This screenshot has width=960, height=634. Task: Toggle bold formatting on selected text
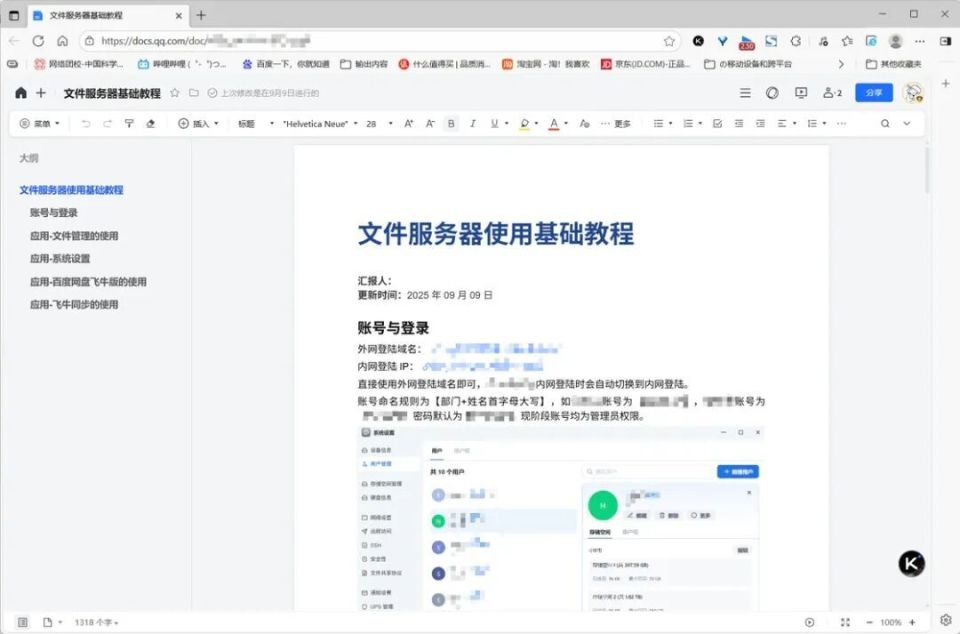coord(450,124)
